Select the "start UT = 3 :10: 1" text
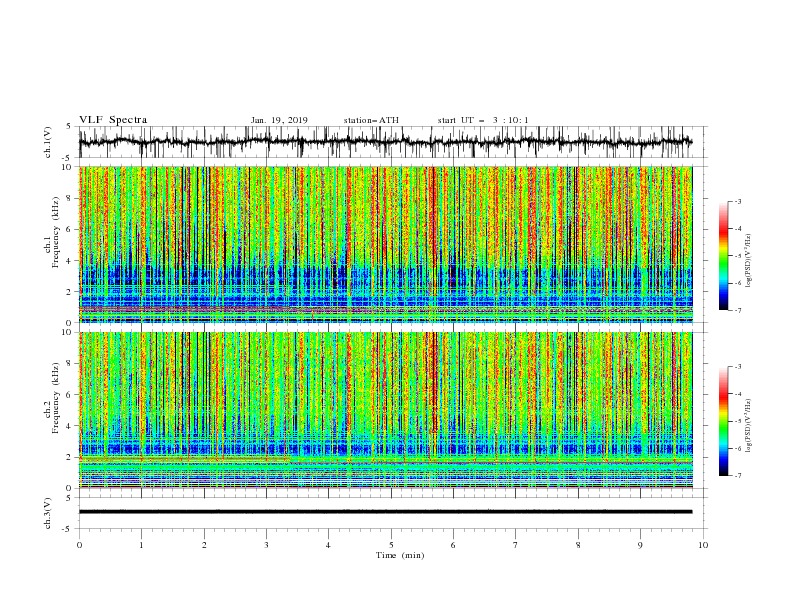 tap(483, 120)
